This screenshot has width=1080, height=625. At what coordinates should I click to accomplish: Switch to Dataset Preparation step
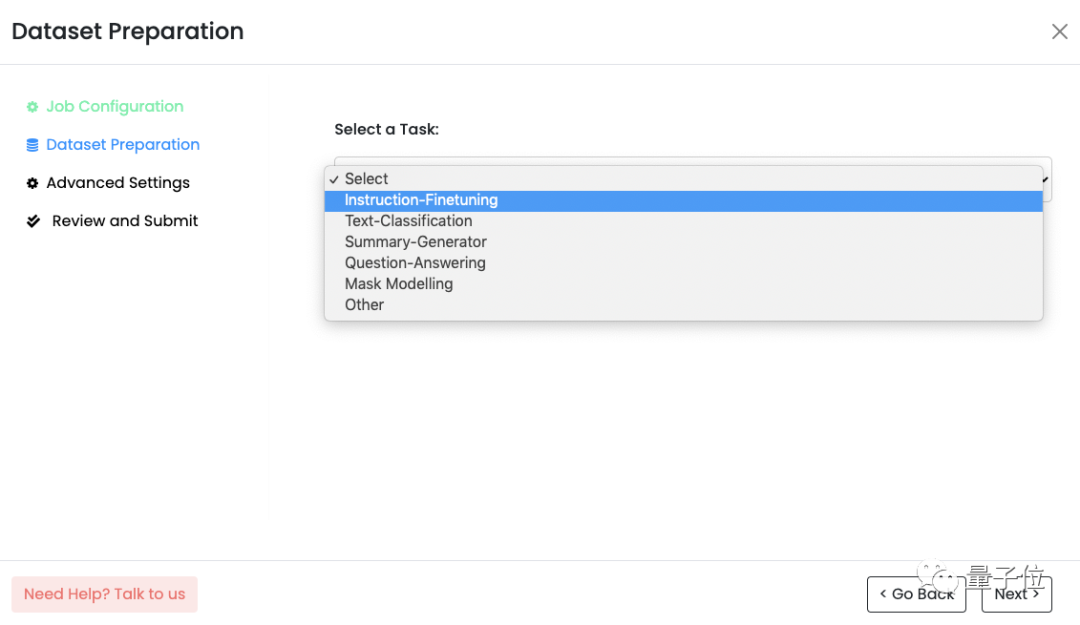coord(122,145)
